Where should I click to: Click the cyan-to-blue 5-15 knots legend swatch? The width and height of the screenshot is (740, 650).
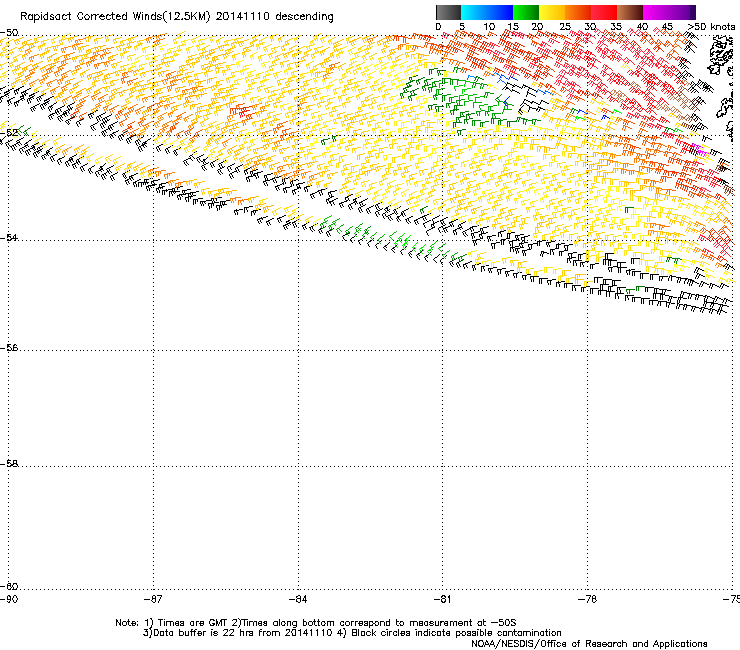coord(487,12)
